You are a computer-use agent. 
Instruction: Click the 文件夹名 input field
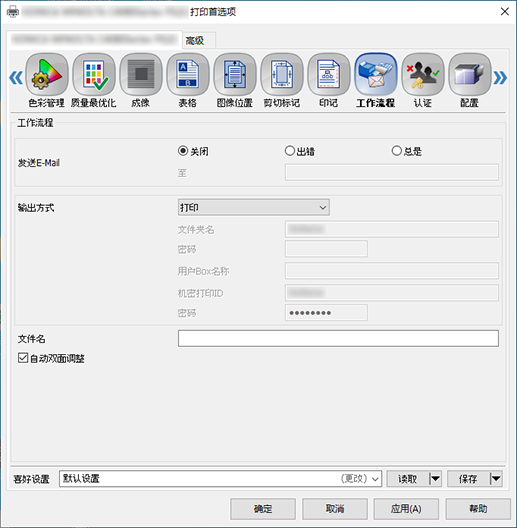(x=392, y=229)
